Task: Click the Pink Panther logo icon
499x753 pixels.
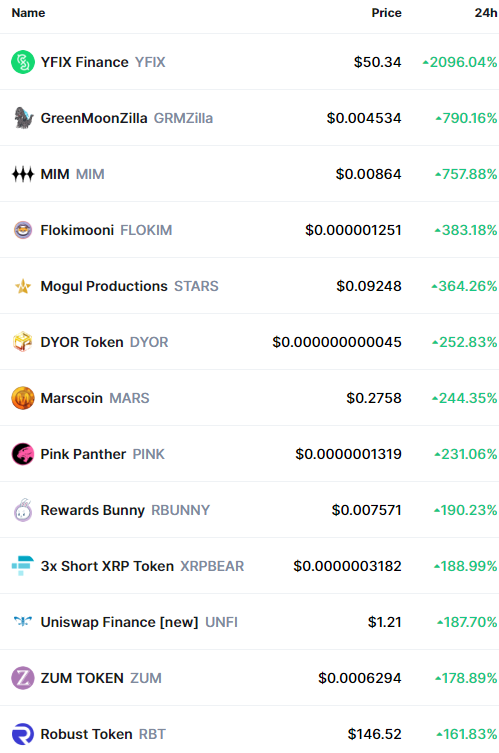Action: tap(23, 454)
